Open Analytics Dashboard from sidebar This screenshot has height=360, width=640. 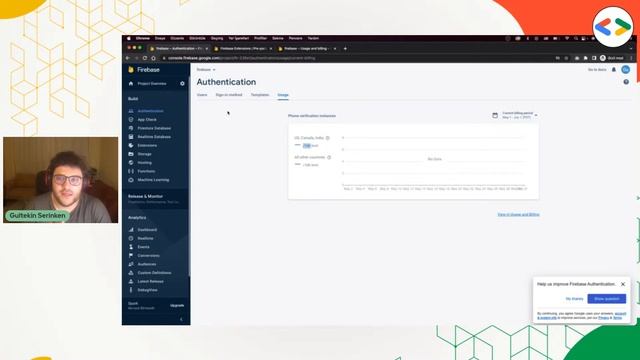point(147,230)
